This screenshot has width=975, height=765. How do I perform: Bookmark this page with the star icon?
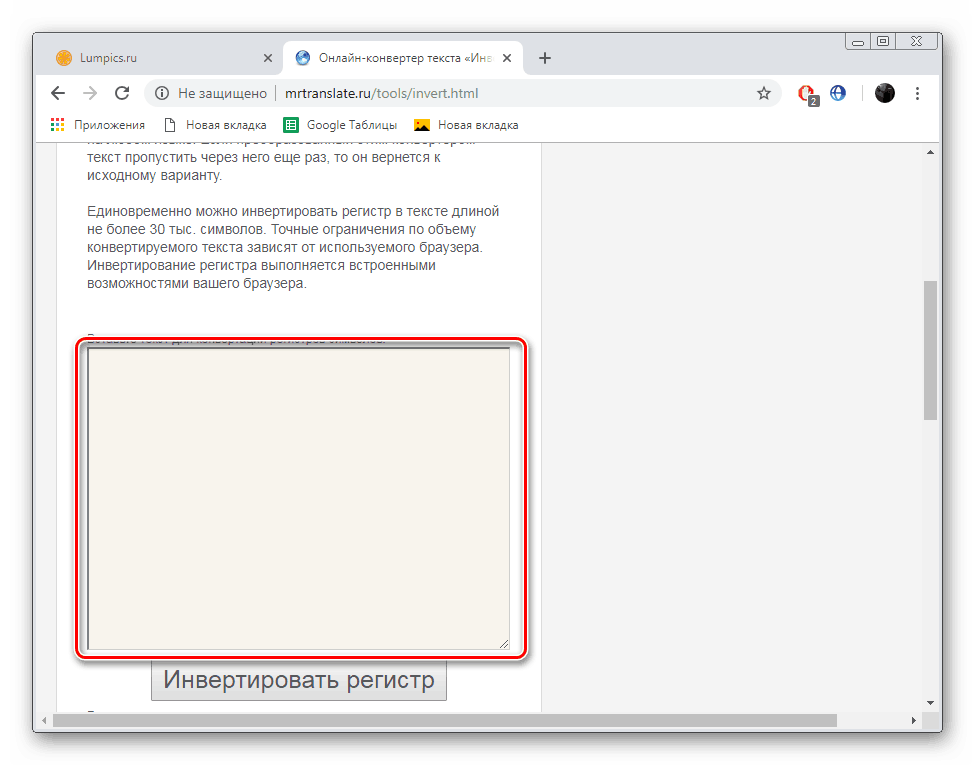764,93
